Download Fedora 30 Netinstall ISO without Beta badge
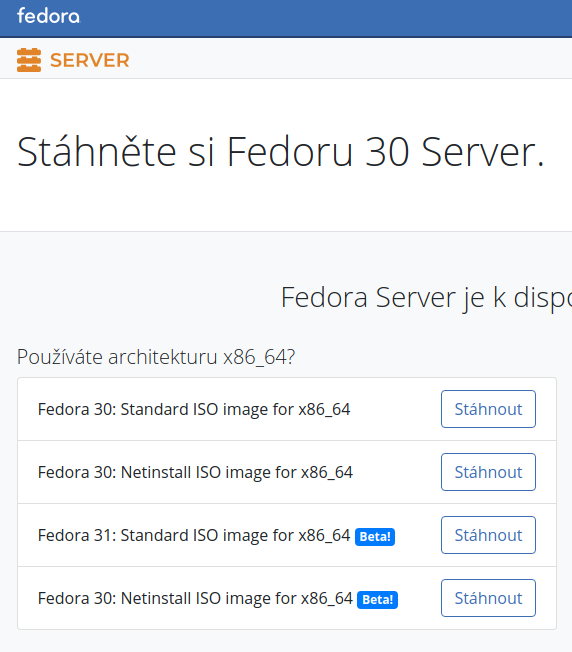The width and height of the screenshot is (572, 652). pyautogui.click(x=488, y=472)
